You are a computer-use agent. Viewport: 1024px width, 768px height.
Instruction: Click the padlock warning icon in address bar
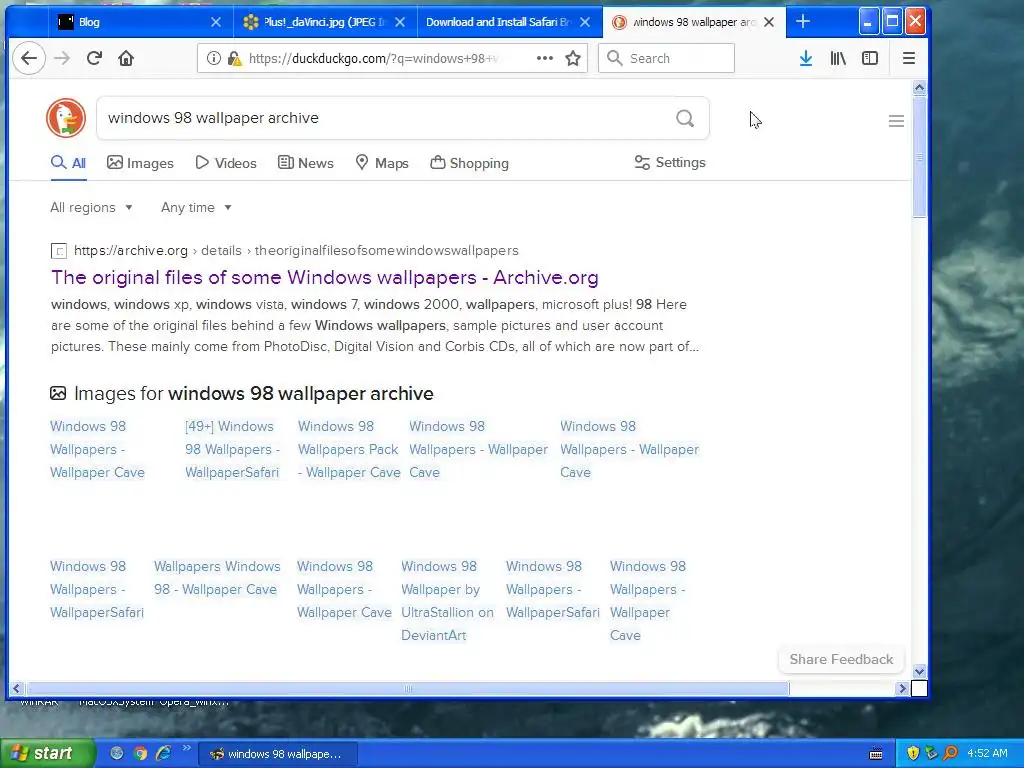[x=234, y=58]
